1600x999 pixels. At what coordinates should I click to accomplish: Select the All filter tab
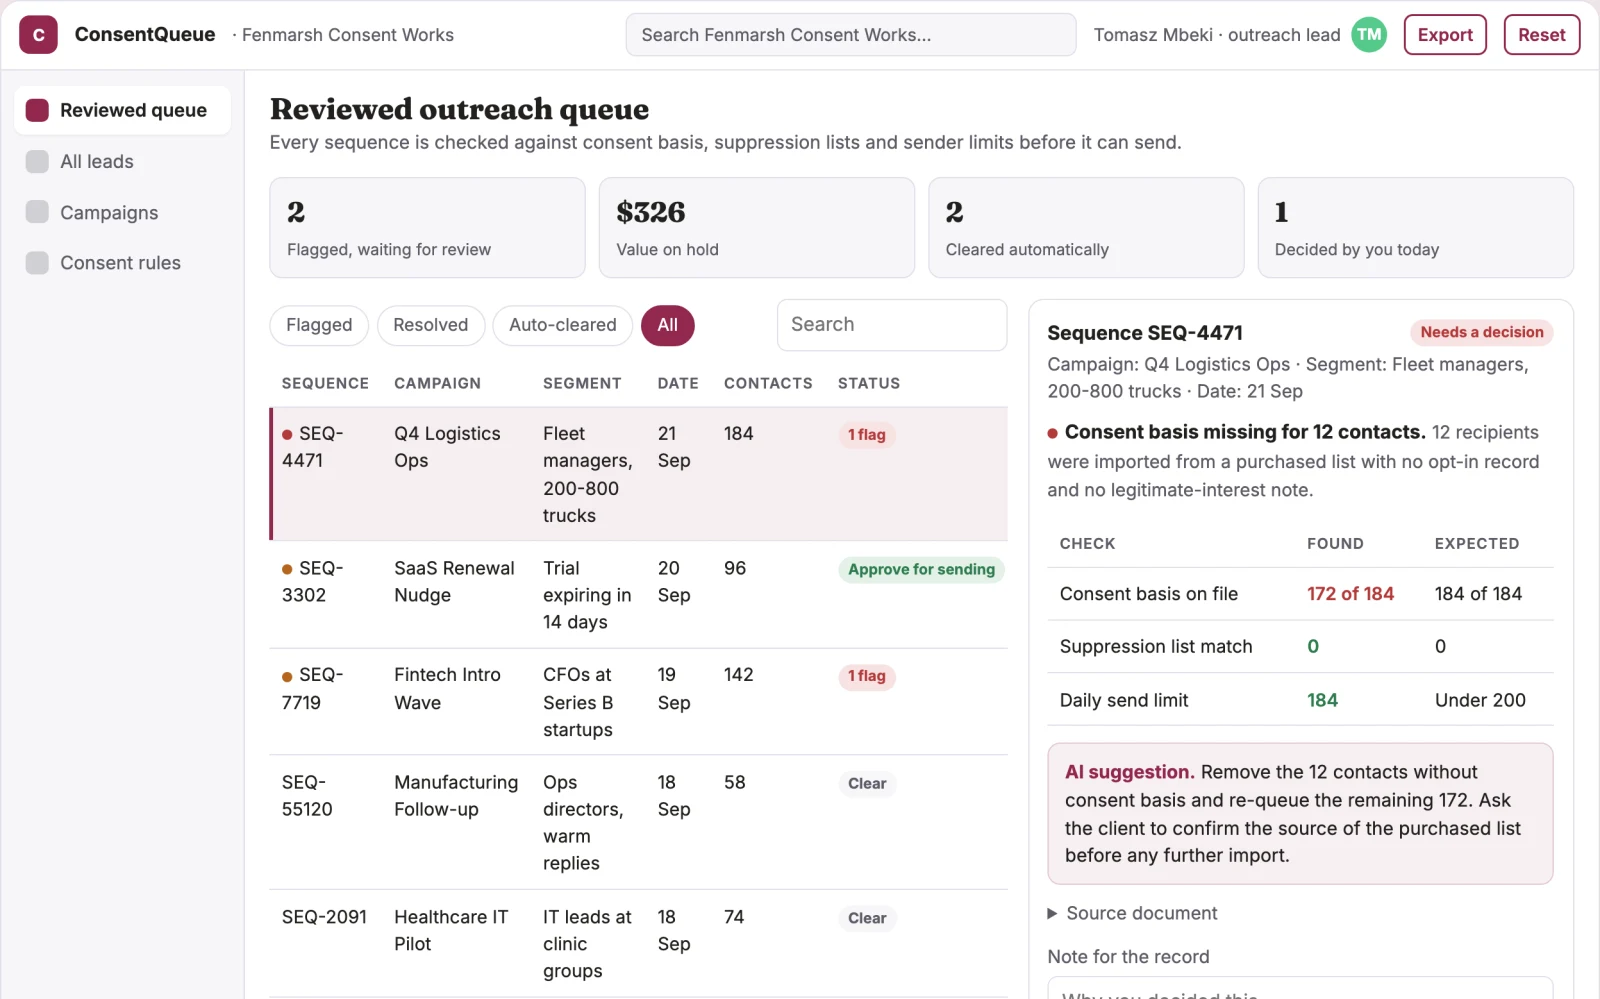click(x=668, y=325)
